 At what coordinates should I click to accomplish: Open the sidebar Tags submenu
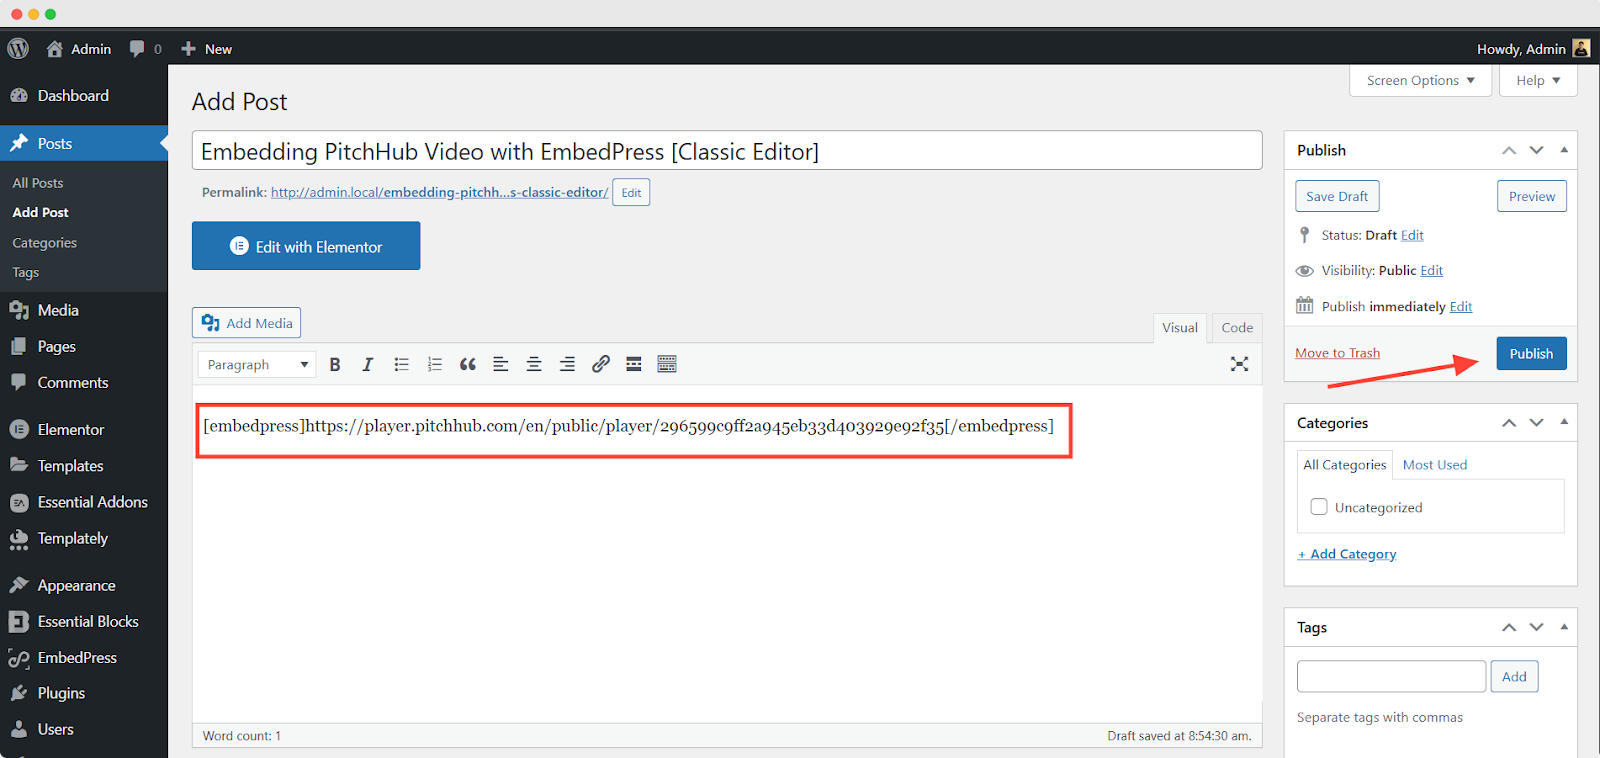click(26, 272)
